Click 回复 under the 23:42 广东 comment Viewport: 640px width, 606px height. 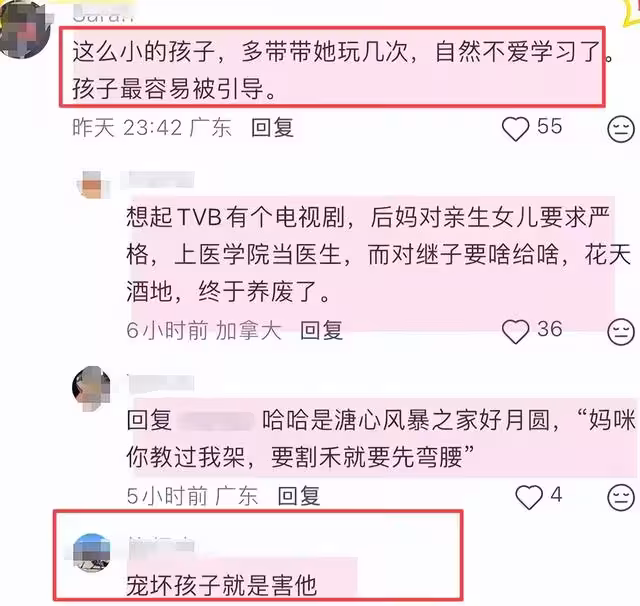pos(272,127)
